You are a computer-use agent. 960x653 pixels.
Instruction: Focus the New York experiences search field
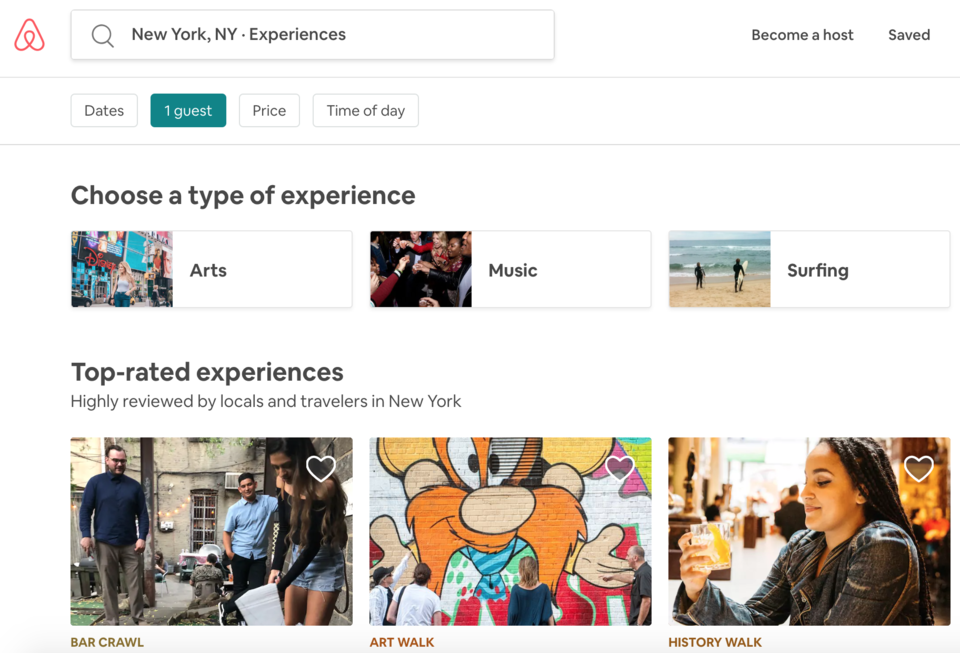tap(312, 35)
